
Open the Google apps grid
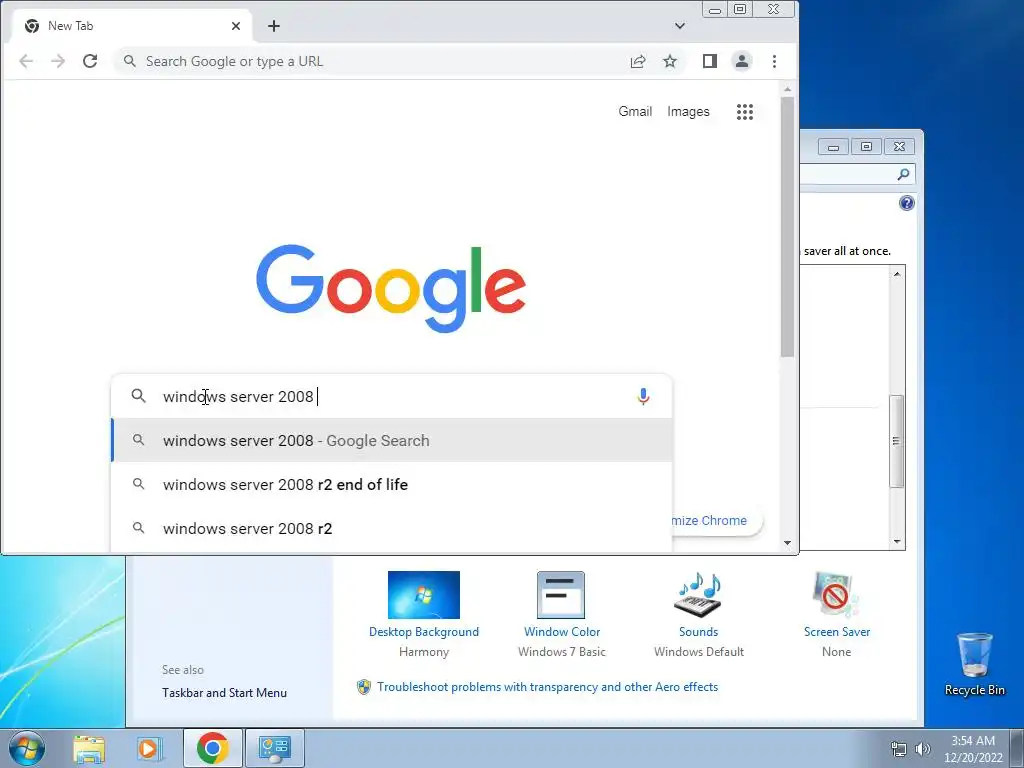tap(745, 112)
